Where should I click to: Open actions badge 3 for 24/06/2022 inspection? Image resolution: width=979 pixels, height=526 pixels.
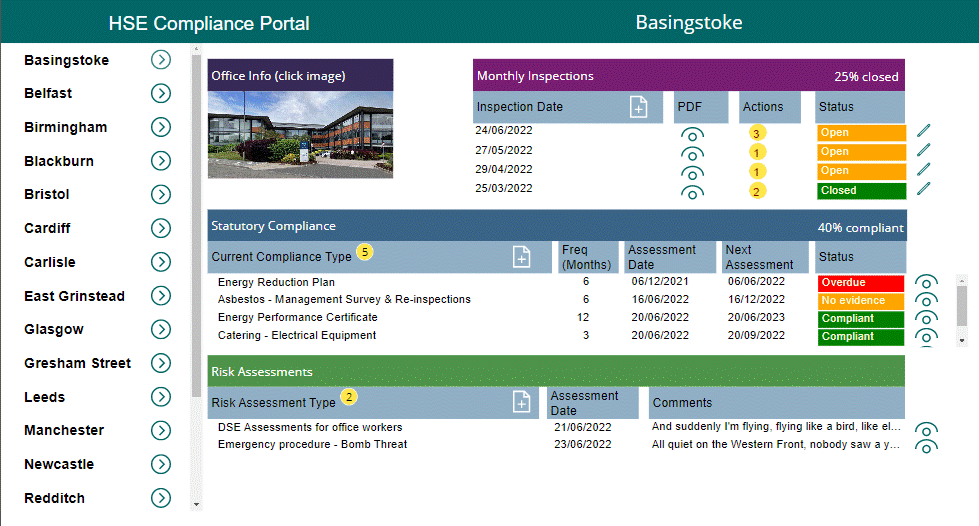(757, 134)
